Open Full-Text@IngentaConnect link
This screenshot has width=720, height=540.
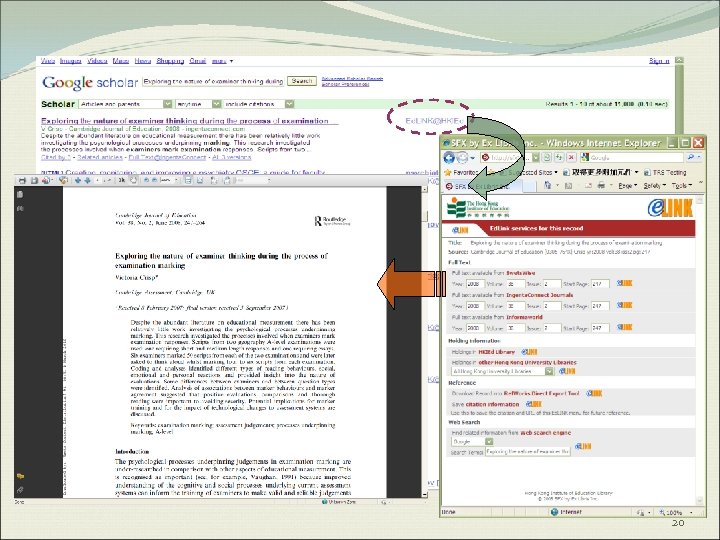point(167,157)
